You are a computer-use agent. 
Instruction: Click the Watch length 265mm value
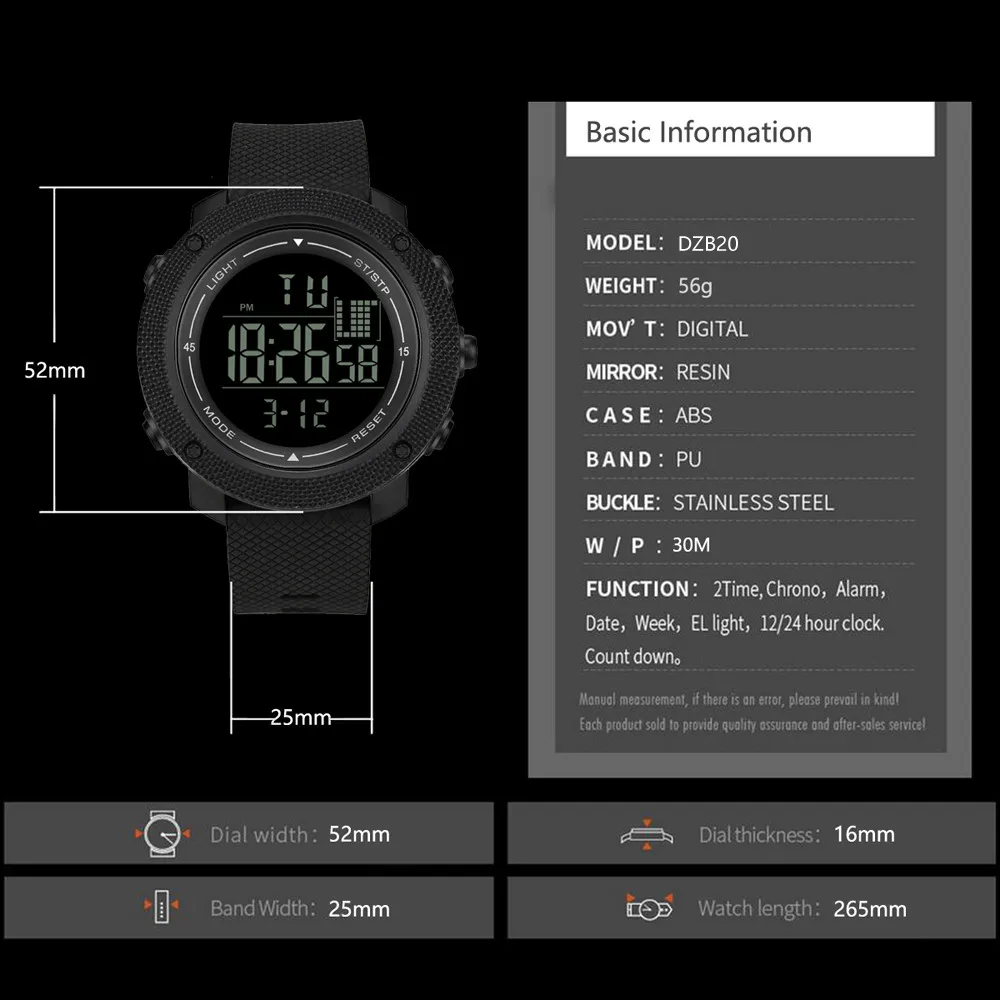(870, 909)
